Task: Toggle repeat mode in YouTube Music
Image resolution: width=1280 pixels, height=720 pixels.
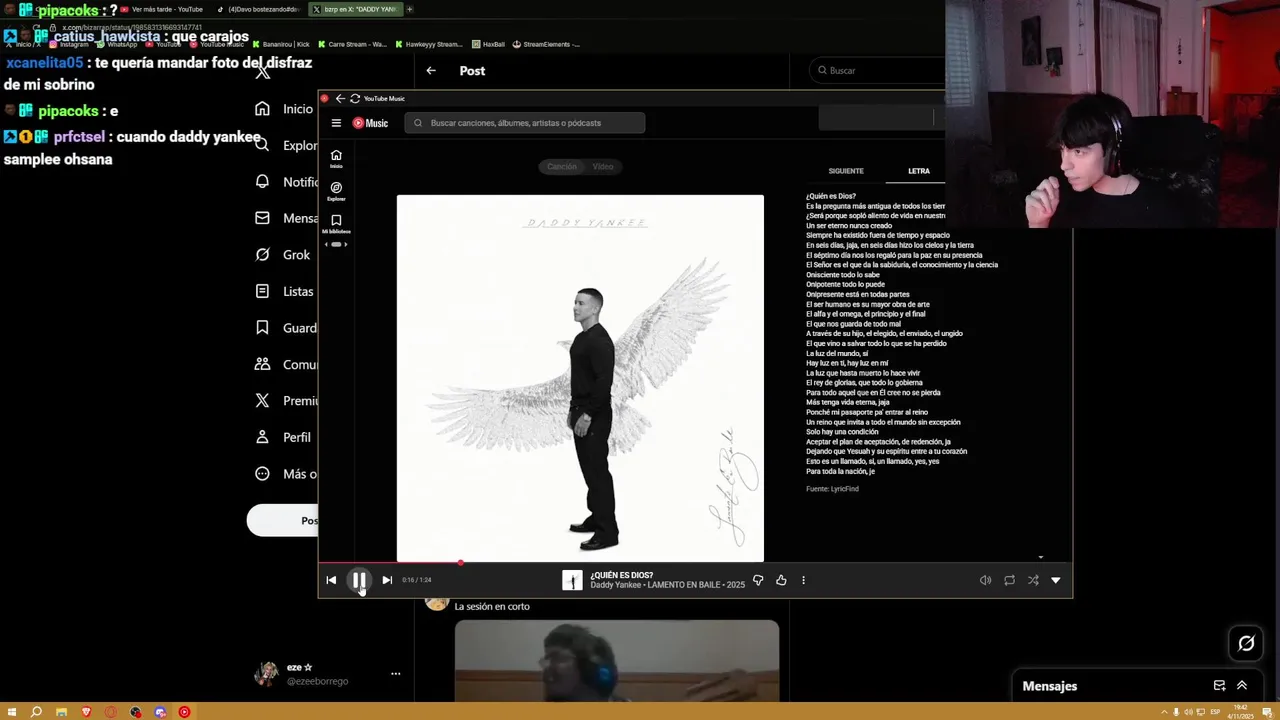Action: point(1009,580)
